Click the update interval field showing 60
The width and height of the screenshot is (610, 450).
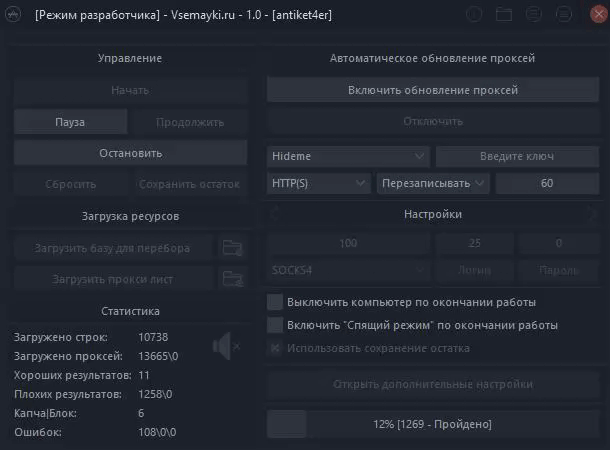click(547, 183)
